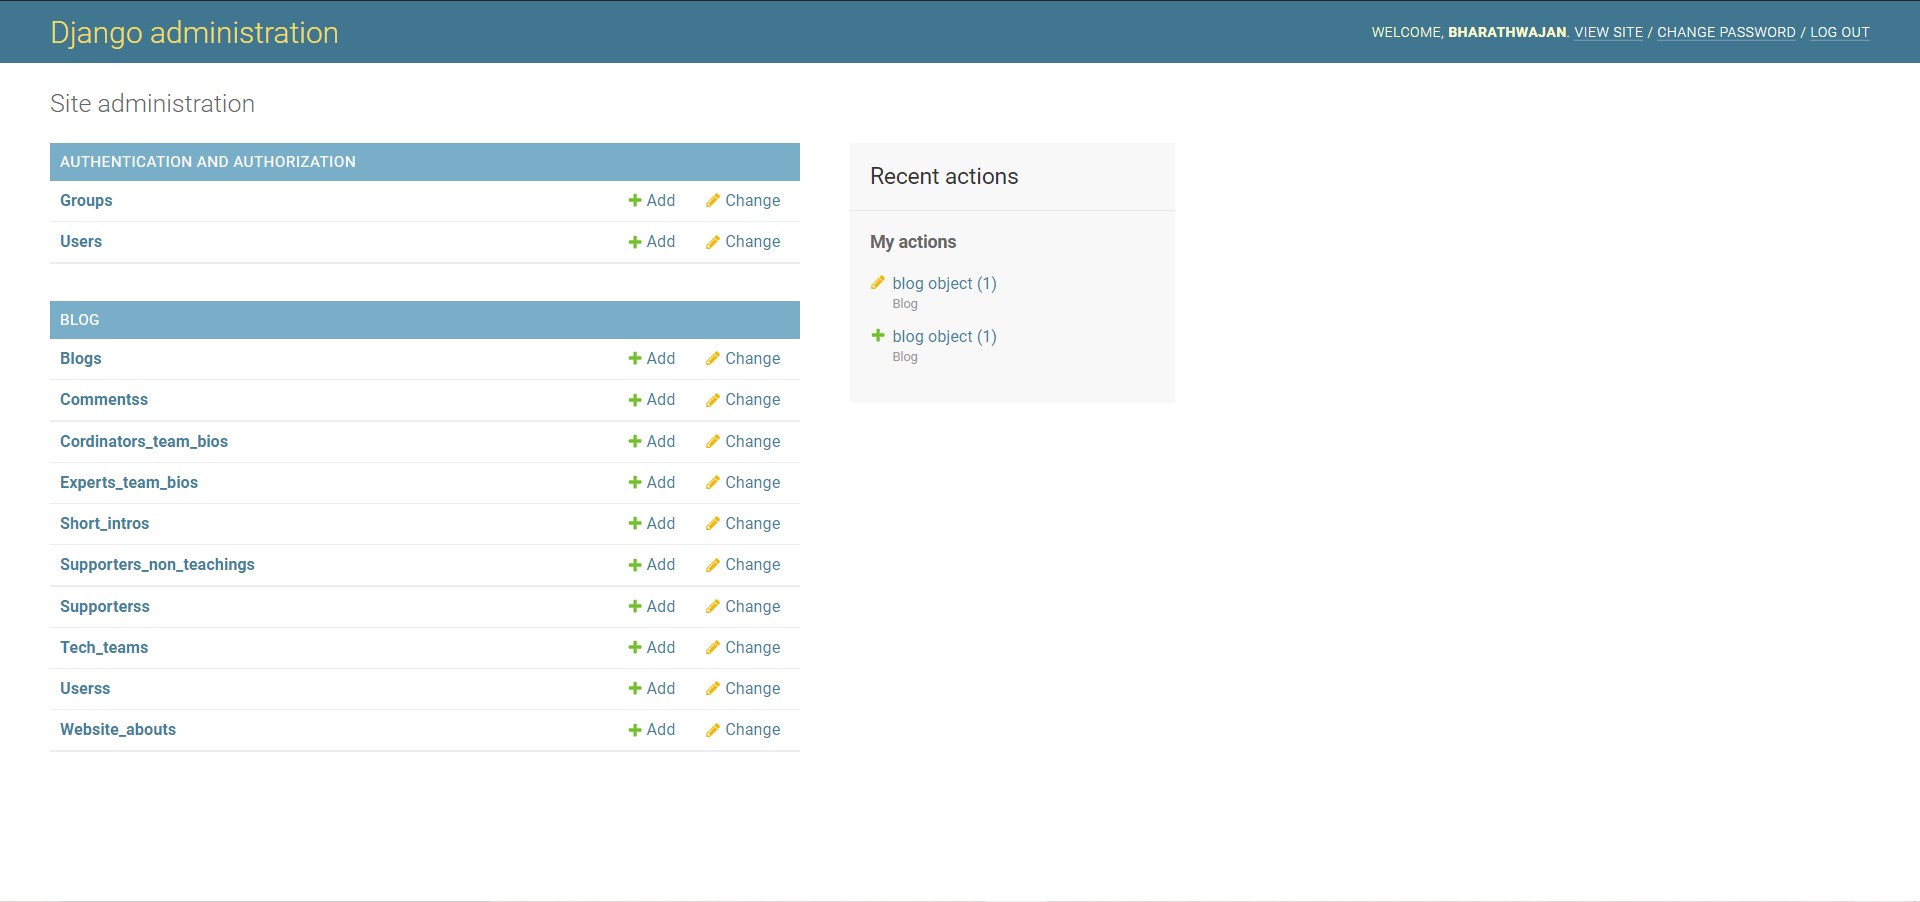Open the Groups model list
The height and width of the screenshot is (902, 1920).
click(86, 200)
